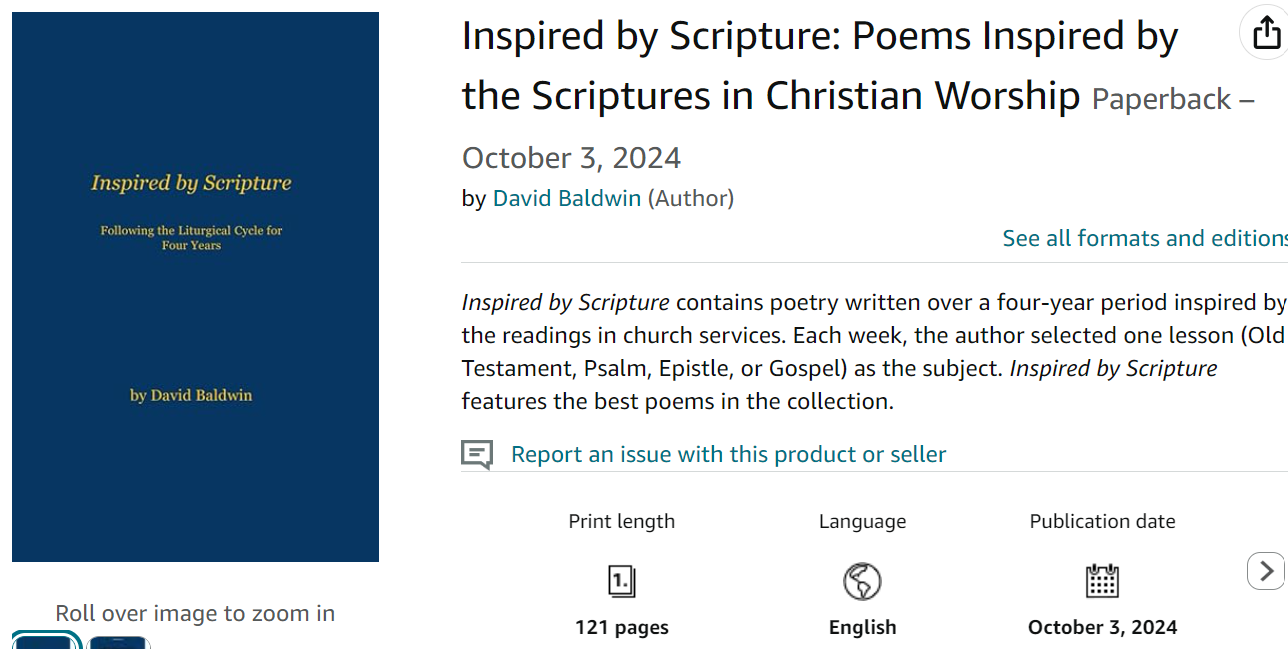This screenshot has width=1288, height=649.
Task: Click the English language value
Action: 863,628
